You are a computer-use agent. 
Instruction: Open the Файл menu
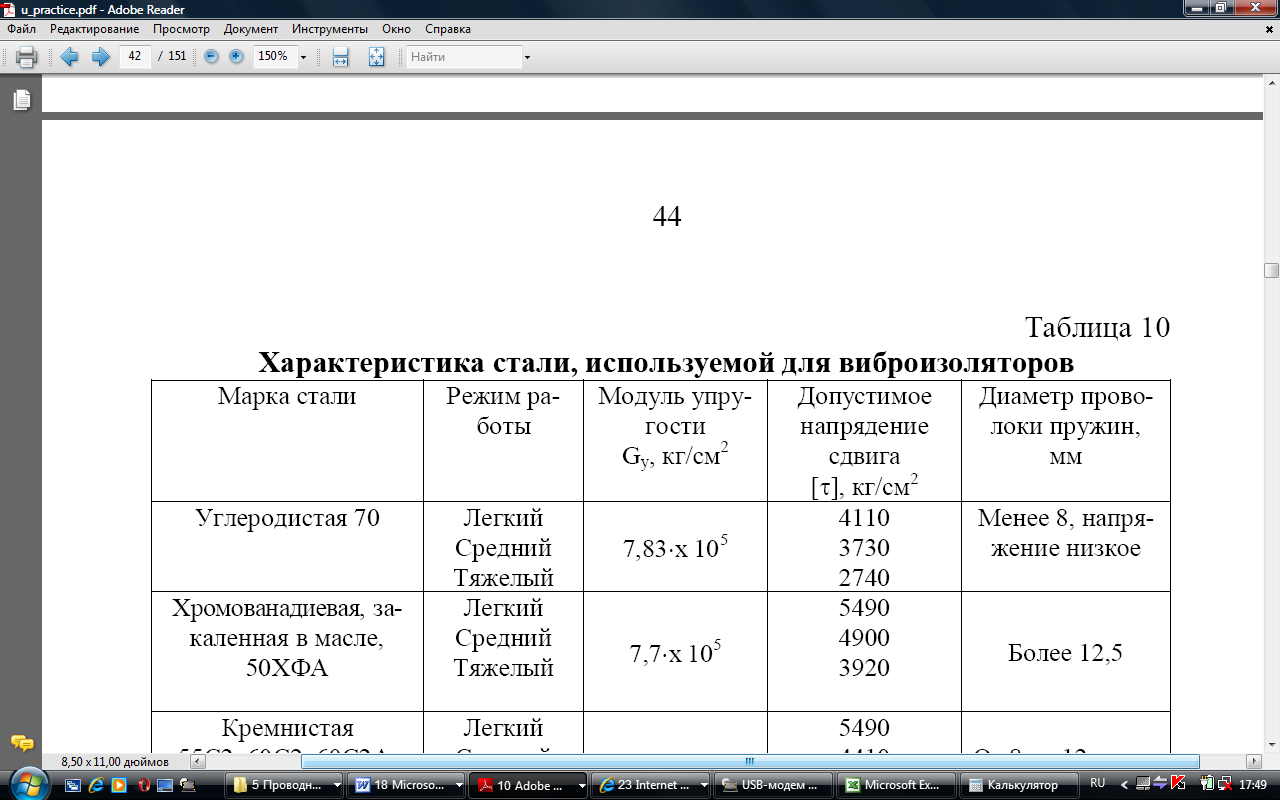click(x=21, y=29)
